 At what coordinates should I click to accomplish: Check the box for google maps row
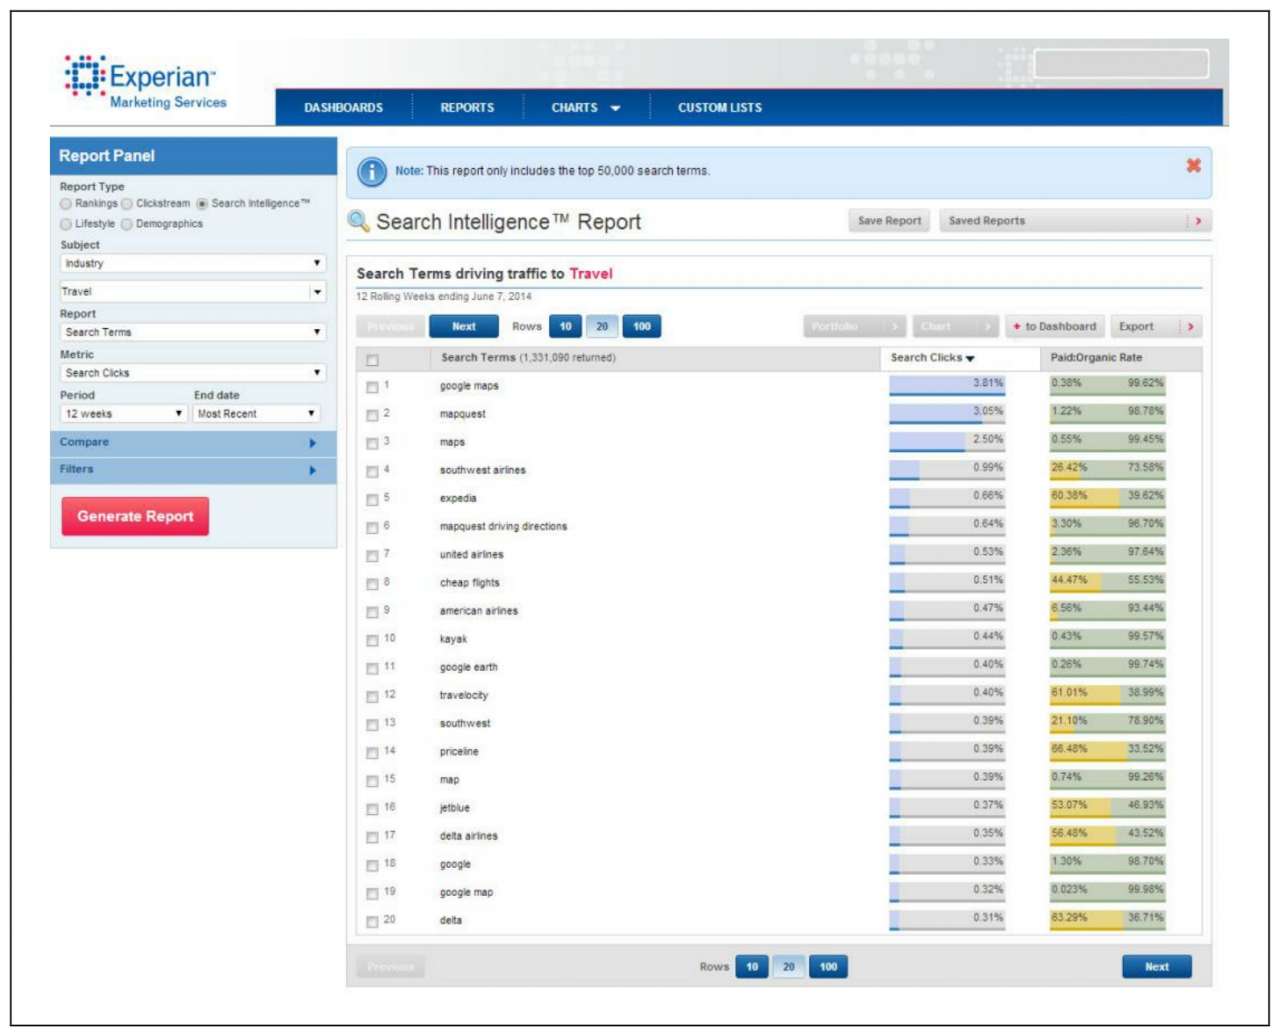click(372, 387)
